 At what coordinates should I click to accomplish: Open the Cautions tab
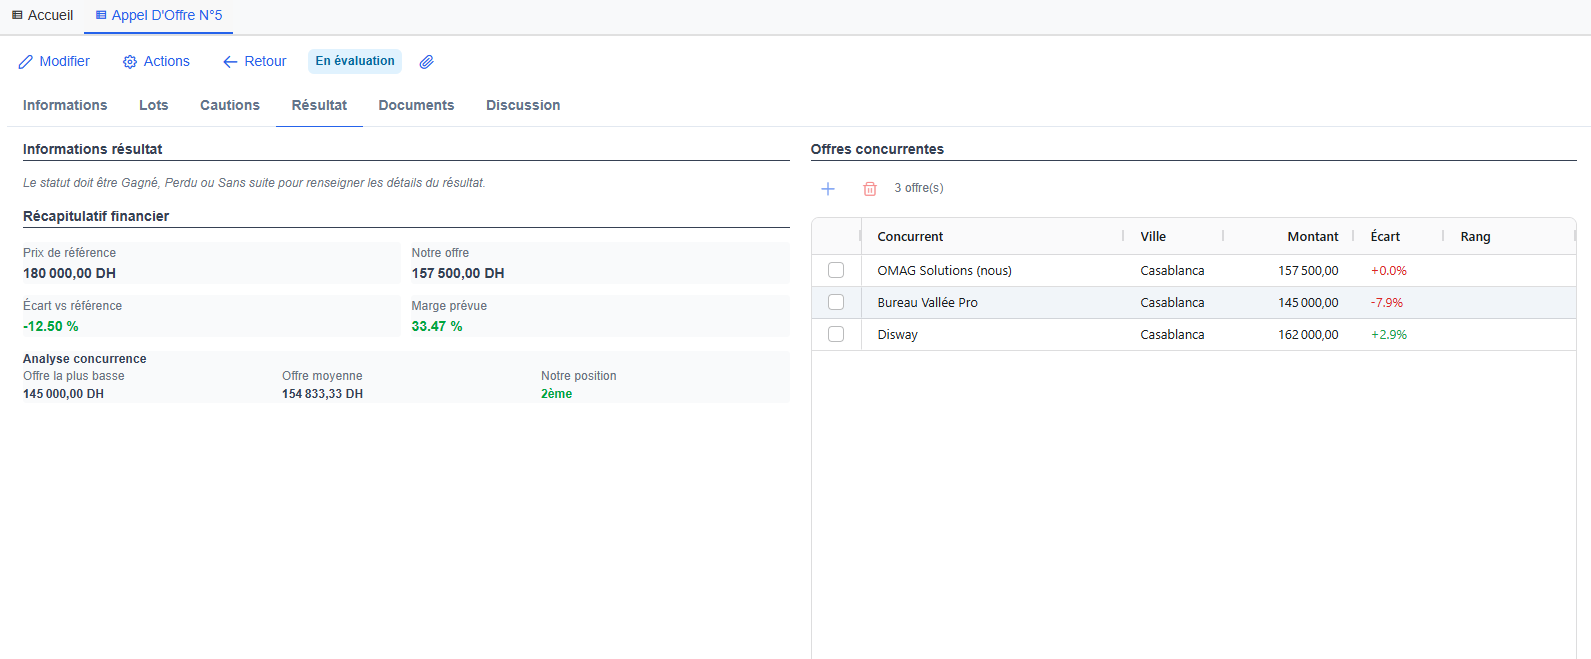click(x=229, y=106)
